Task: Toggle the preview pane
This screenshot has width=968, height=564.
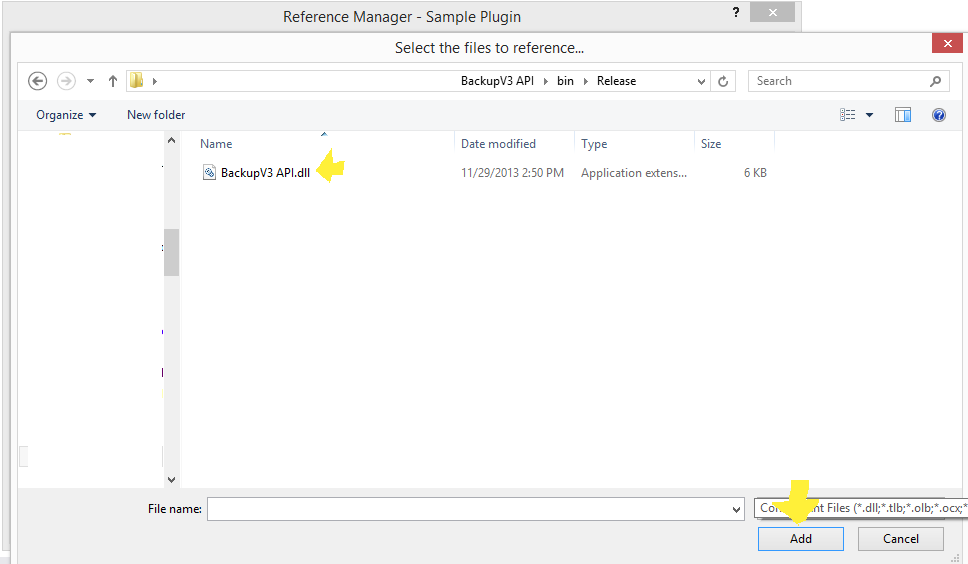Action: pos(903,115)
